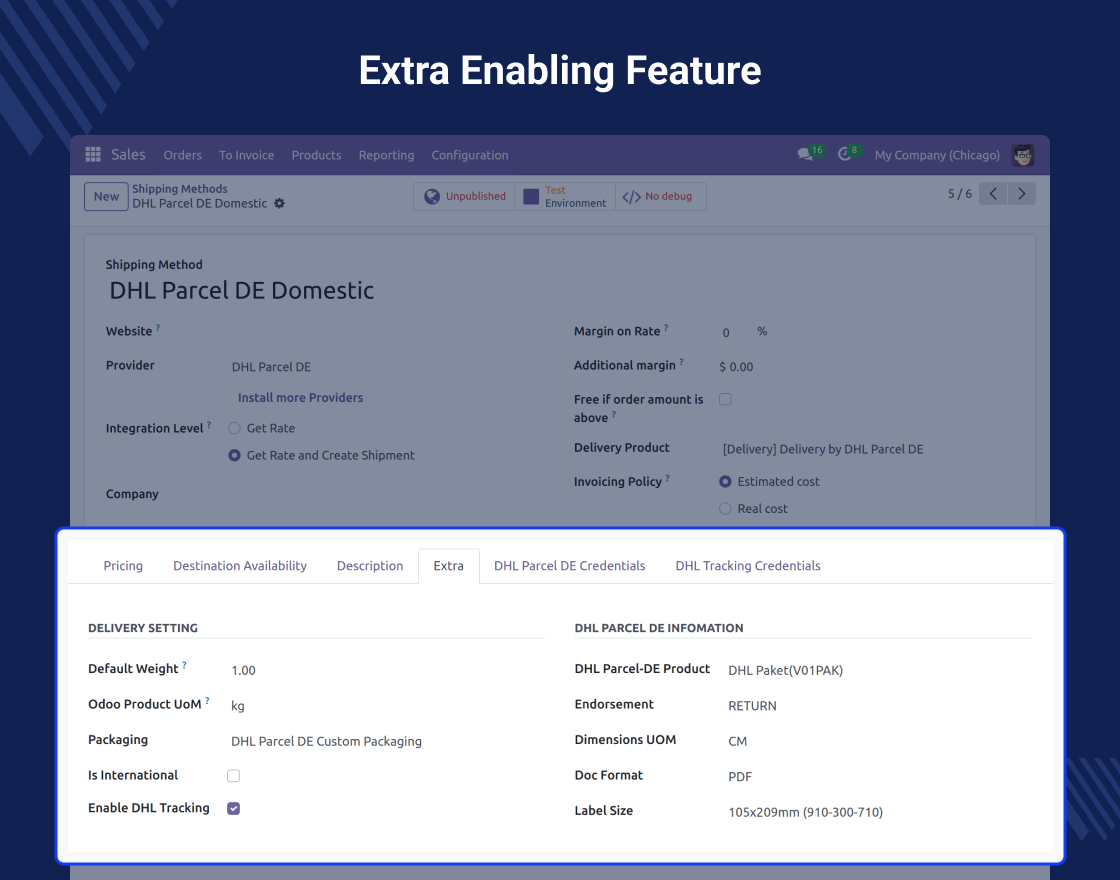The width and height of the screenshot is (1120, 880).
Task: Go to next record with right arrow
Action: point(1021,194)
